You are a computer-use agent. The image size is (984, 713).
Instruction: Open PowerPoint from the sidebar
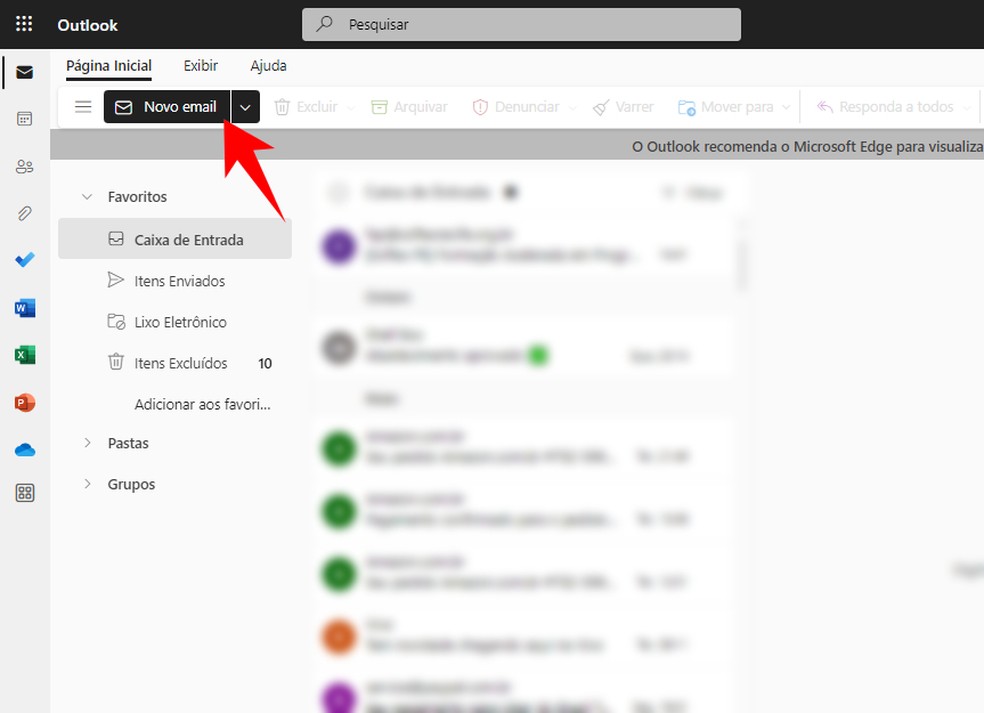click(x=25, y=401)
